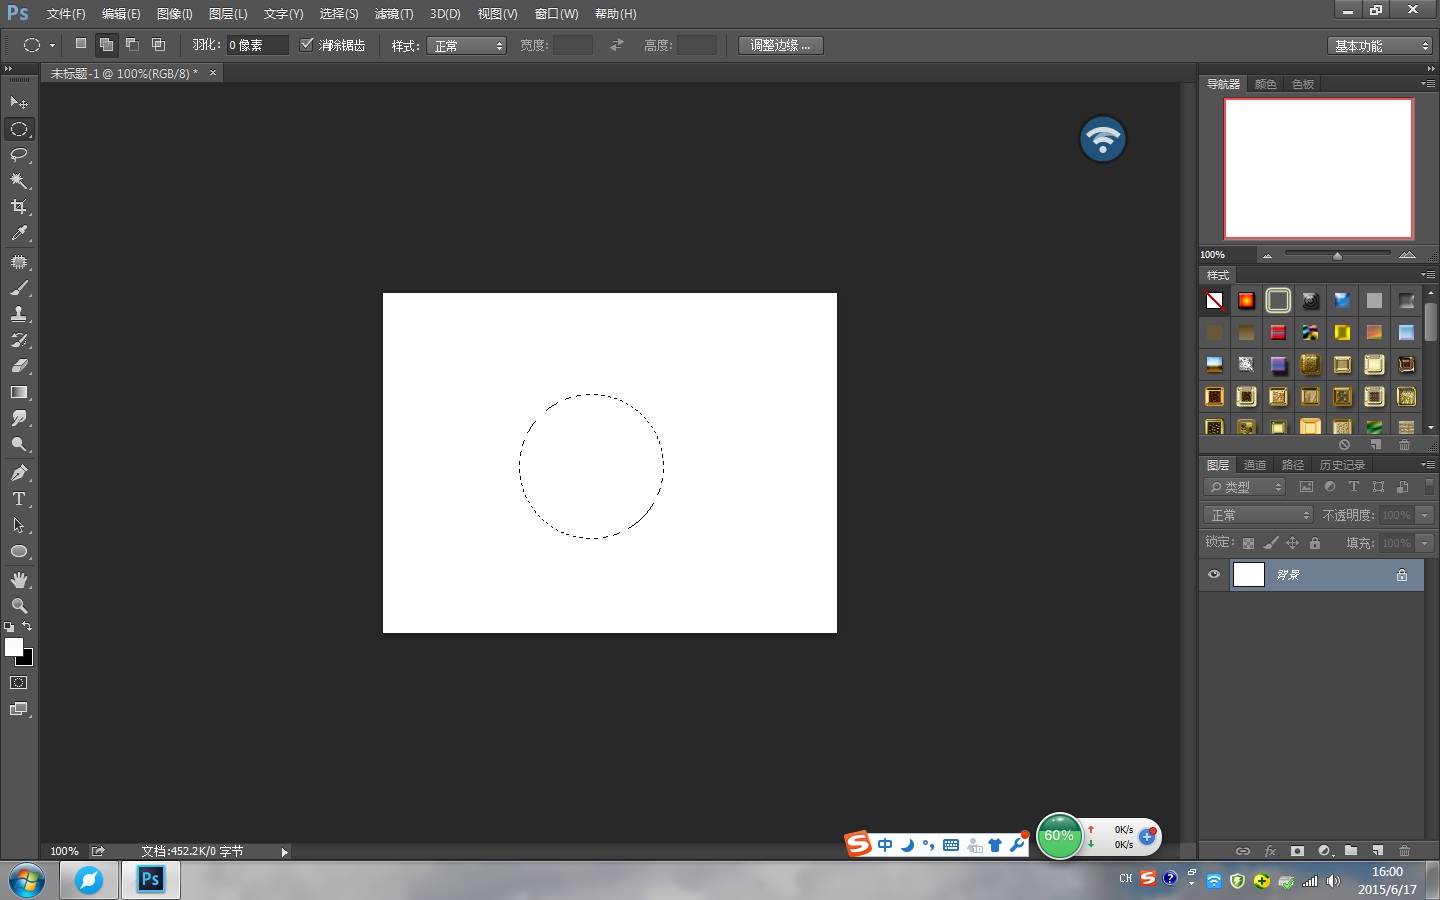Open the 样式 style dropdown
The image size is (1440, 900).
click(466, 46)
